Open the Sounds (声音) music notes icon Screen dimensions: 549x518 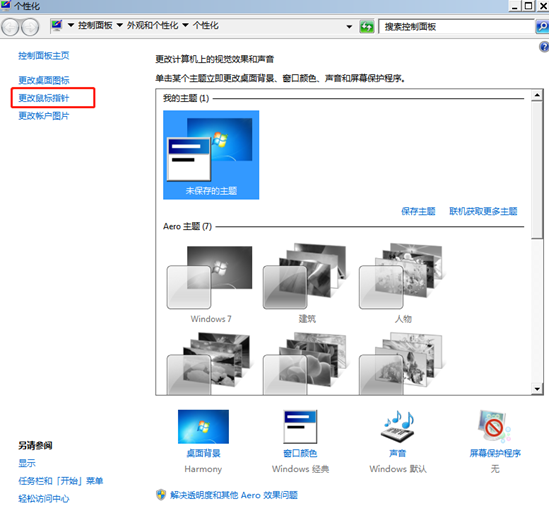[398, 426]
